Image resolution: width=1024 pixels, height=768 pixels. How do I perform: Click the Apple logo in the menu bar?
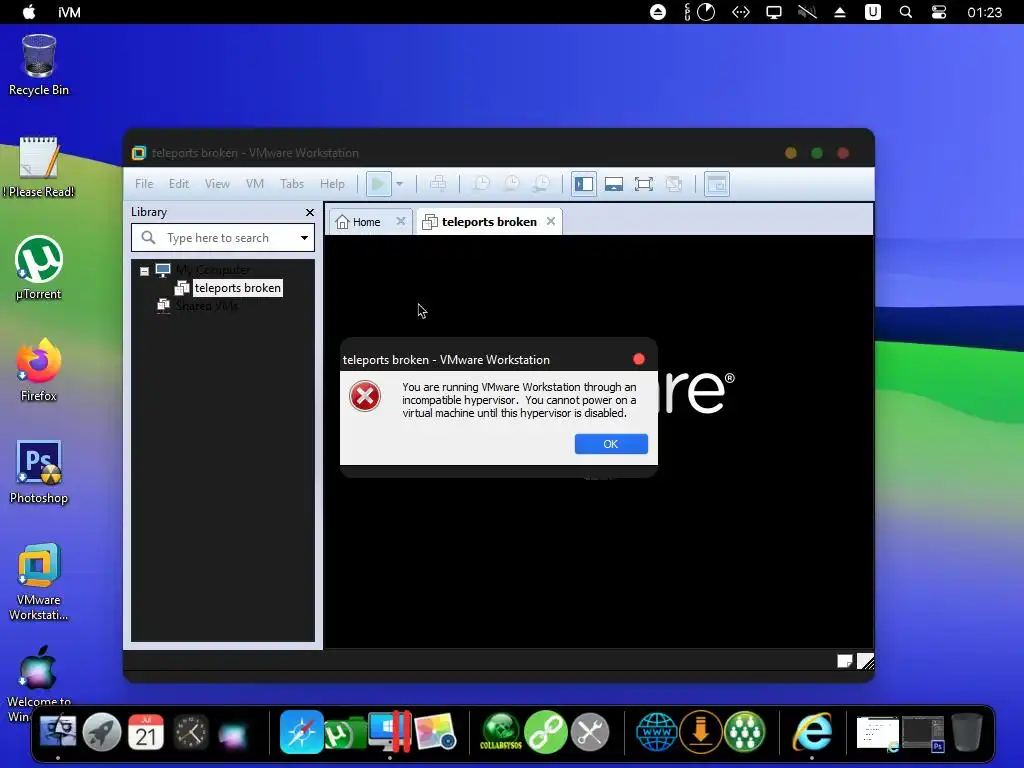pyautogui.click(x=29, y=12)
